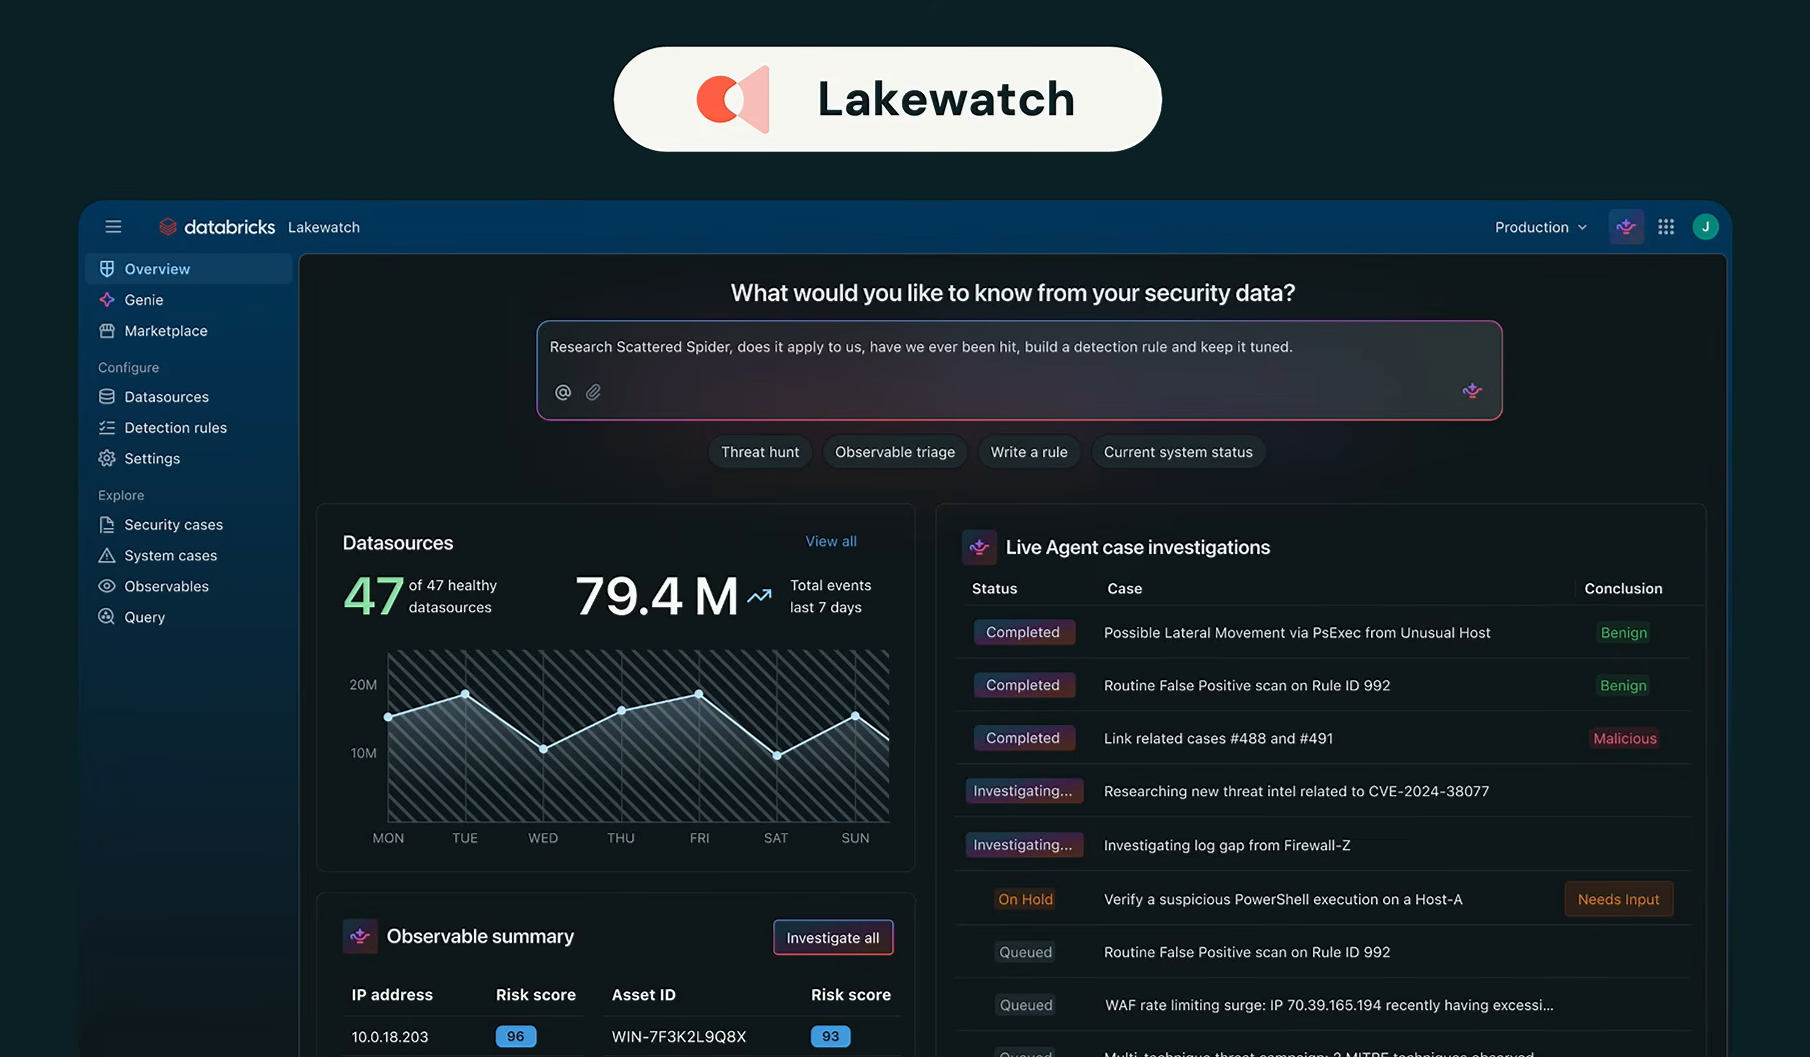
Task: Click the Observable summary agent icon
Action: pyautogui.click(x=360, y=936)
